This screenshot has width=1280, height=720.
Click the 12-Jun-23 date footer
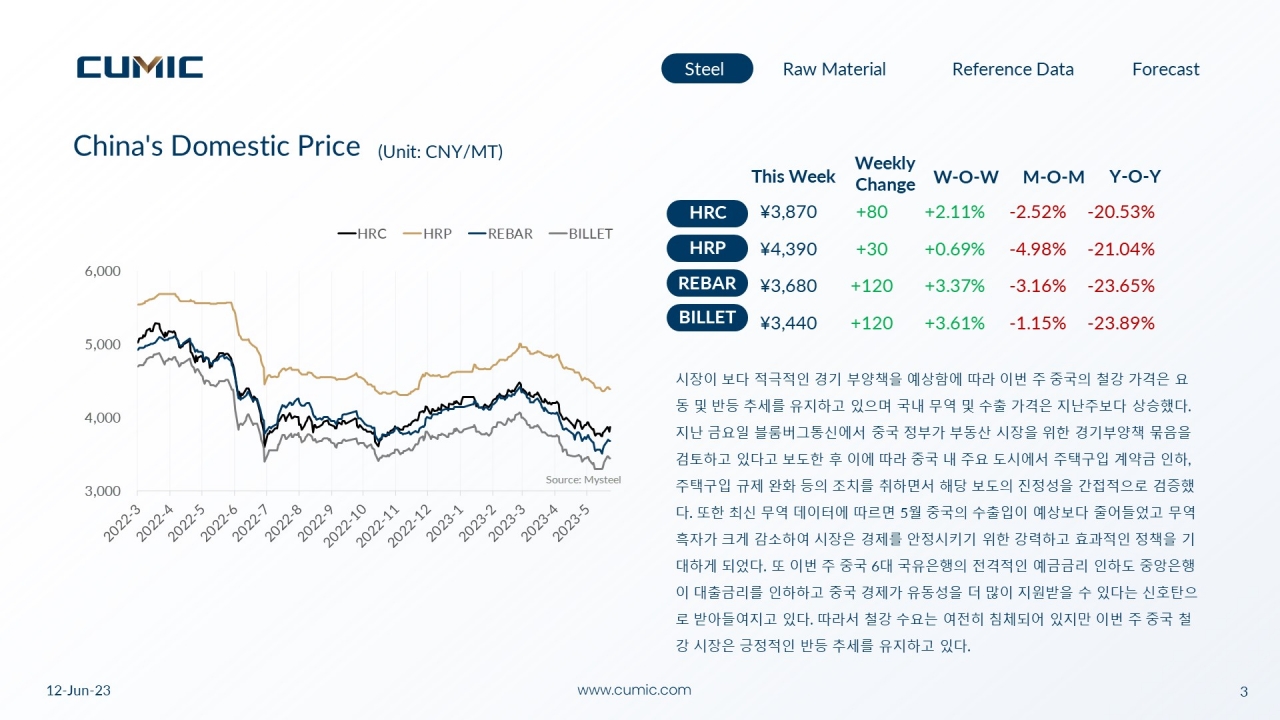80,691
